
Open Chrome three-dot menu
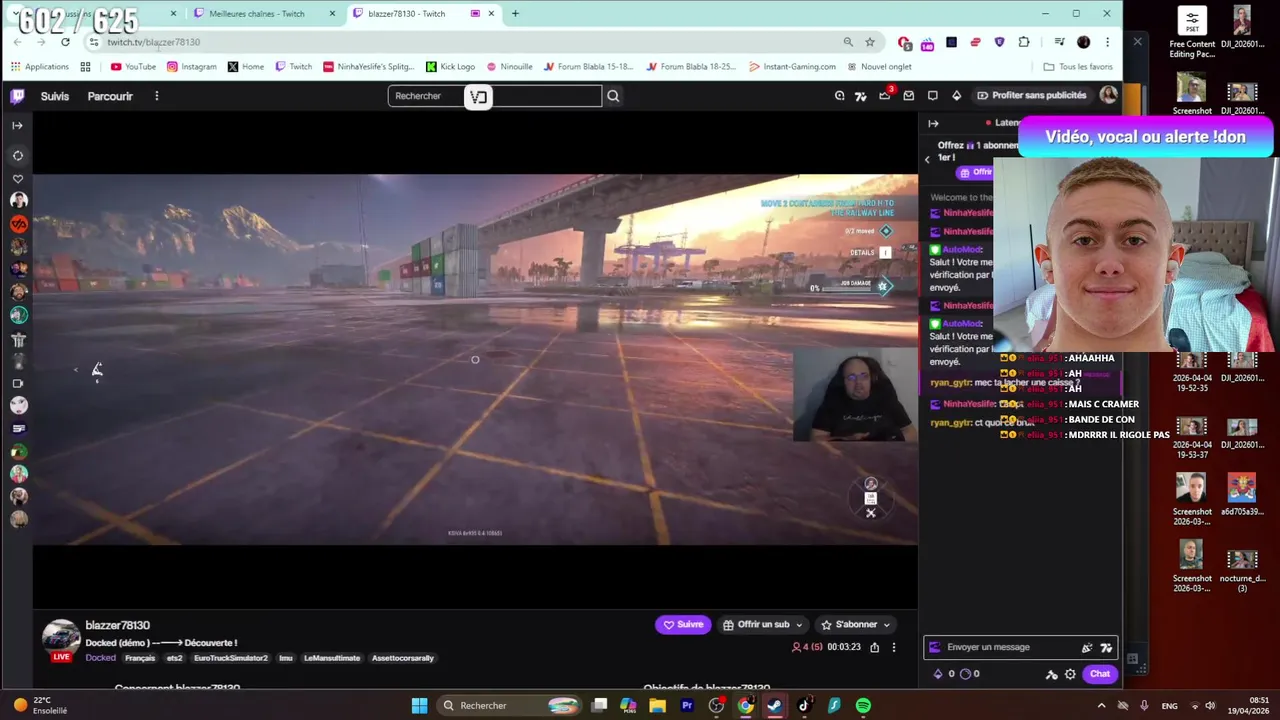[x=1107, y=42]
